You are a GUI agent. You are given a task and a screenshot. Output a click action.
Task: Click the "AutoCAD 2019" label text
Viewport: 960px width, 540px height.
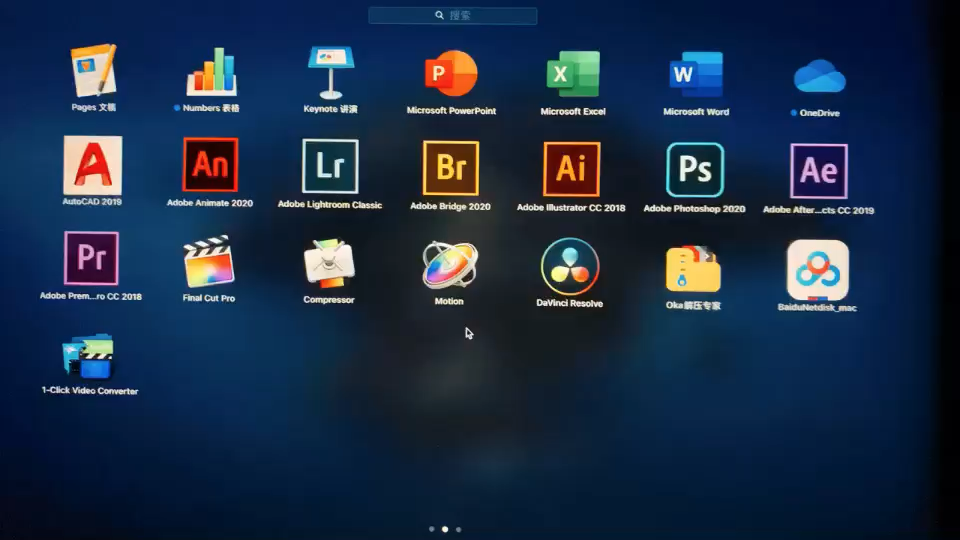pyautogui.click(x=92, y=201)
